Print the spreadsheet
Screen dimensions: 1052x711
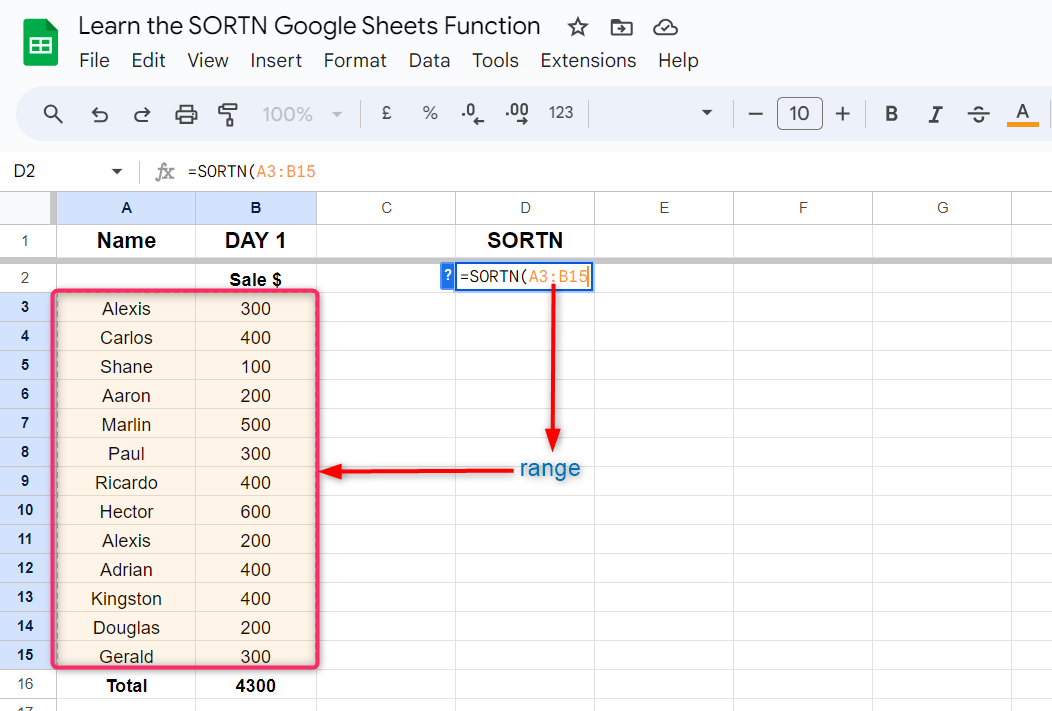(186, 114)
